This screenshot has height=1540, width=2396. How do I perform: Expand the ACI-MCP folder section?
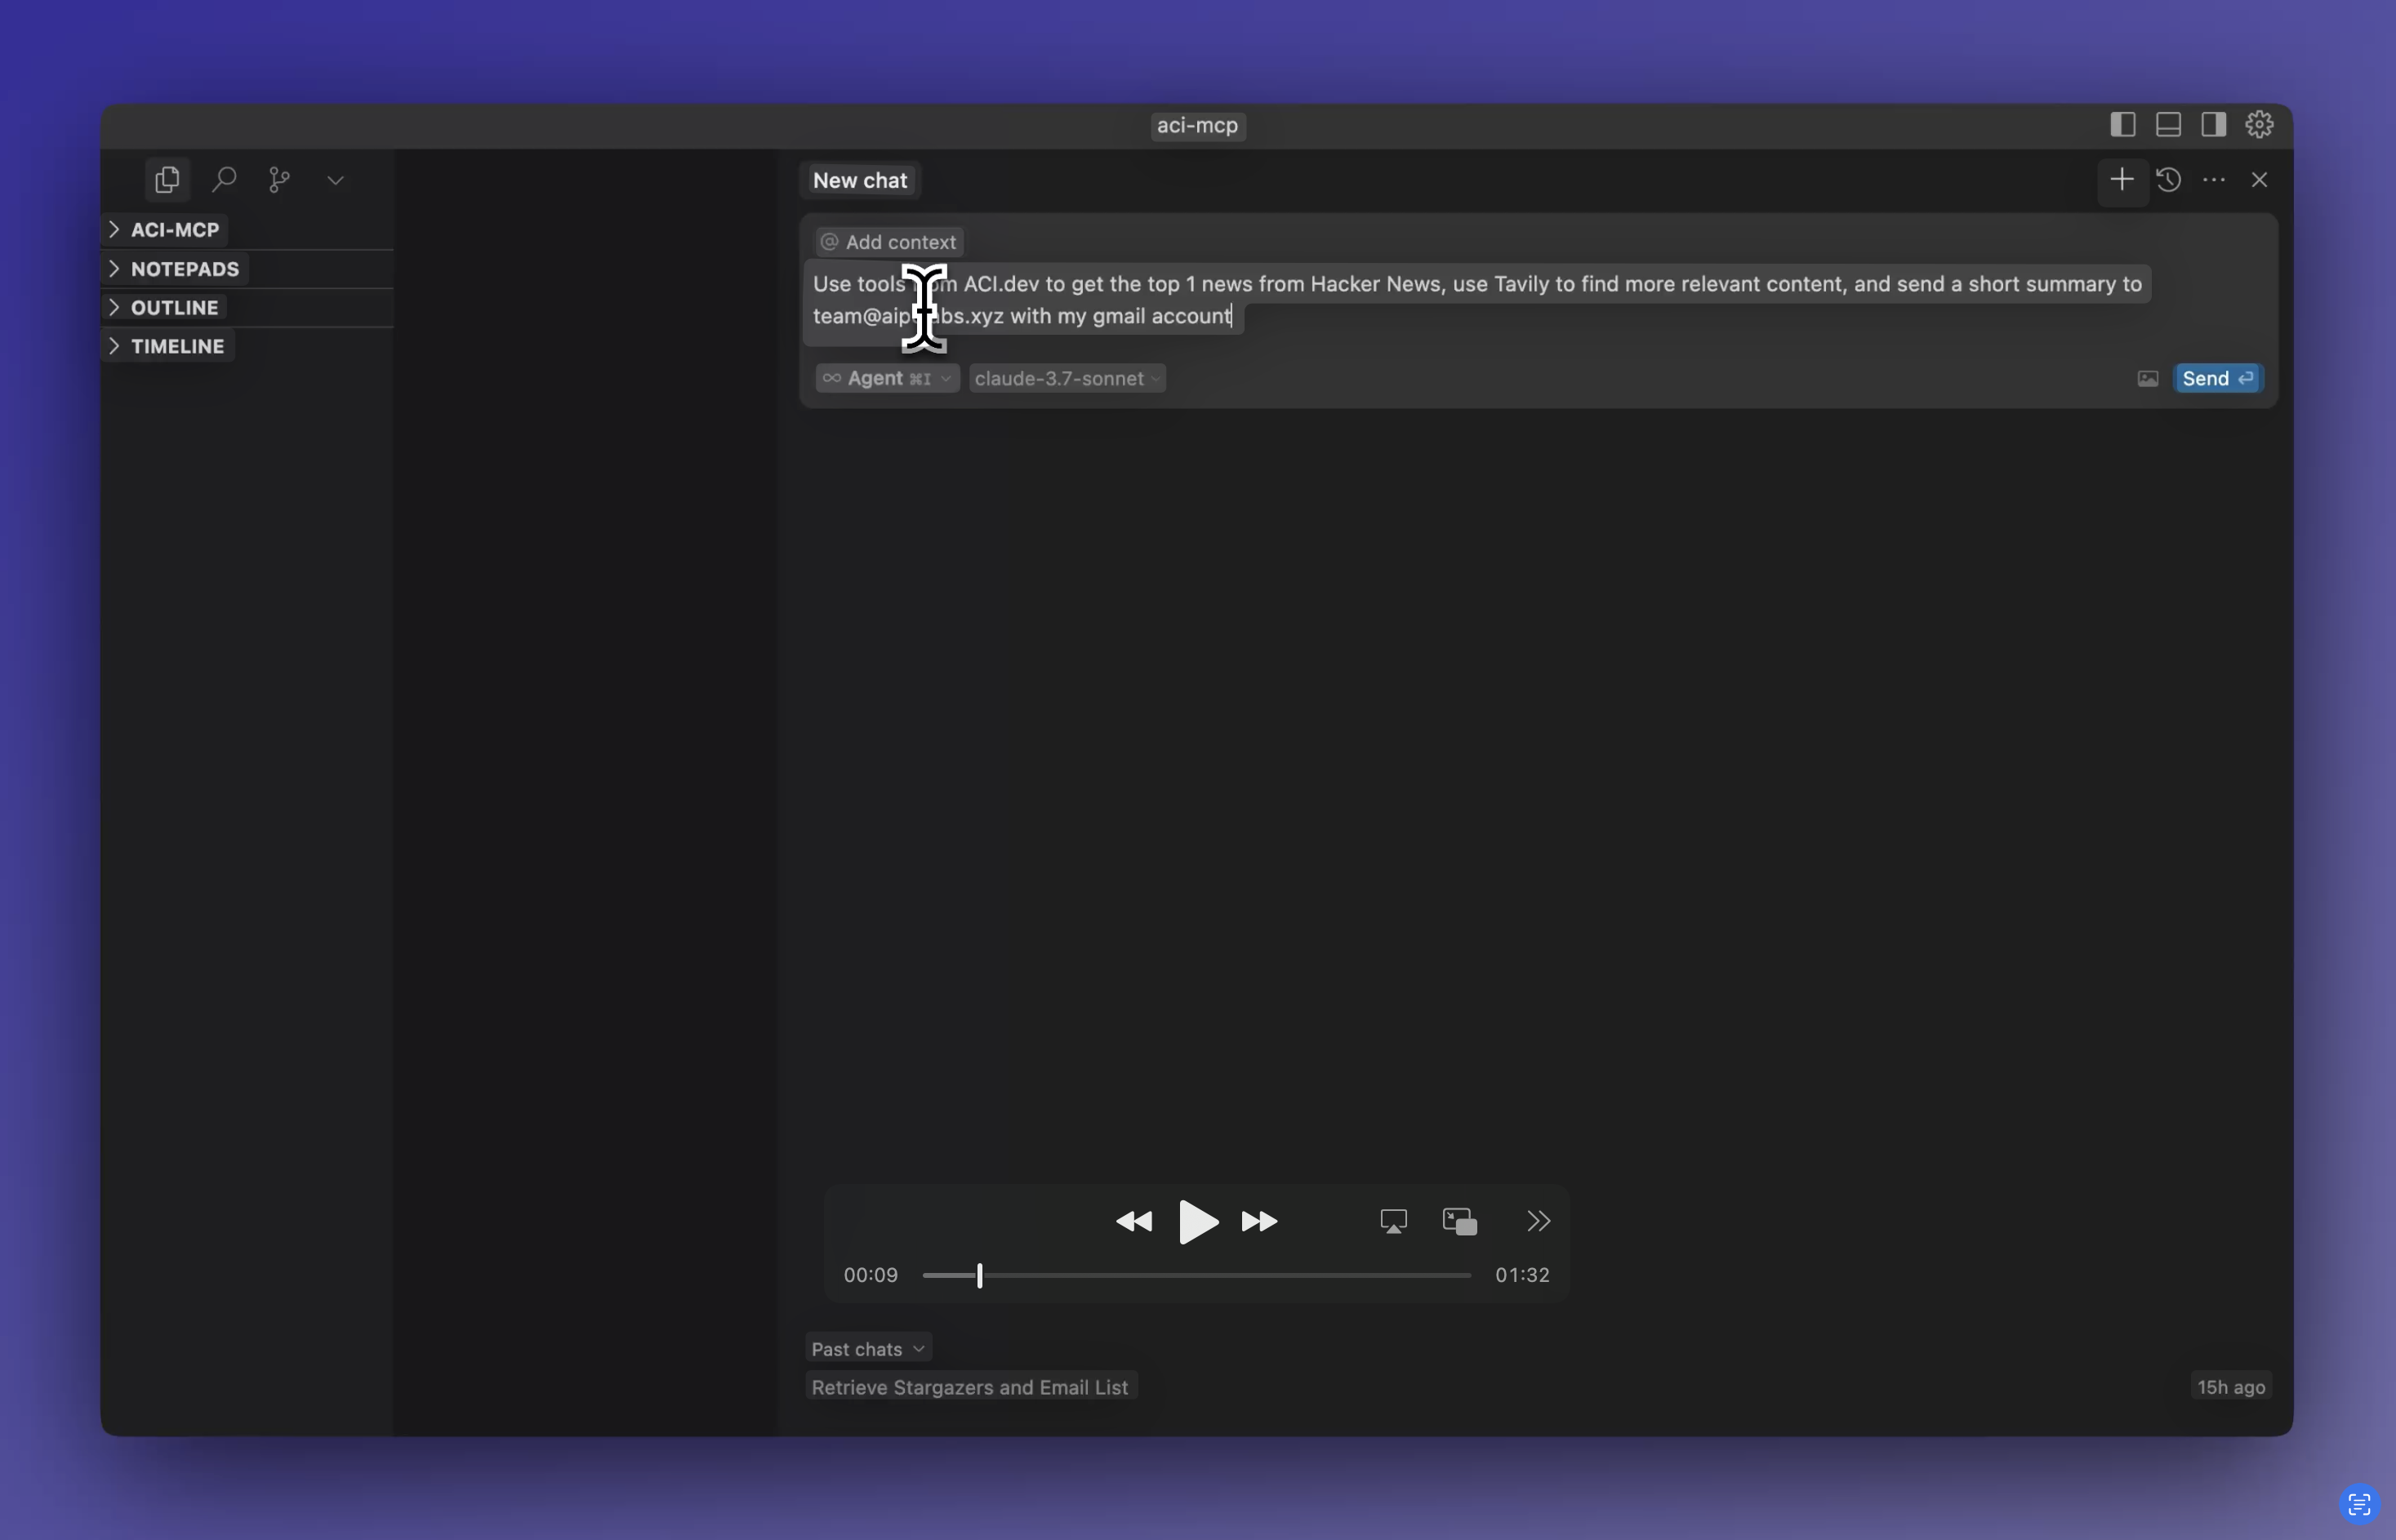tap(174, 230)
